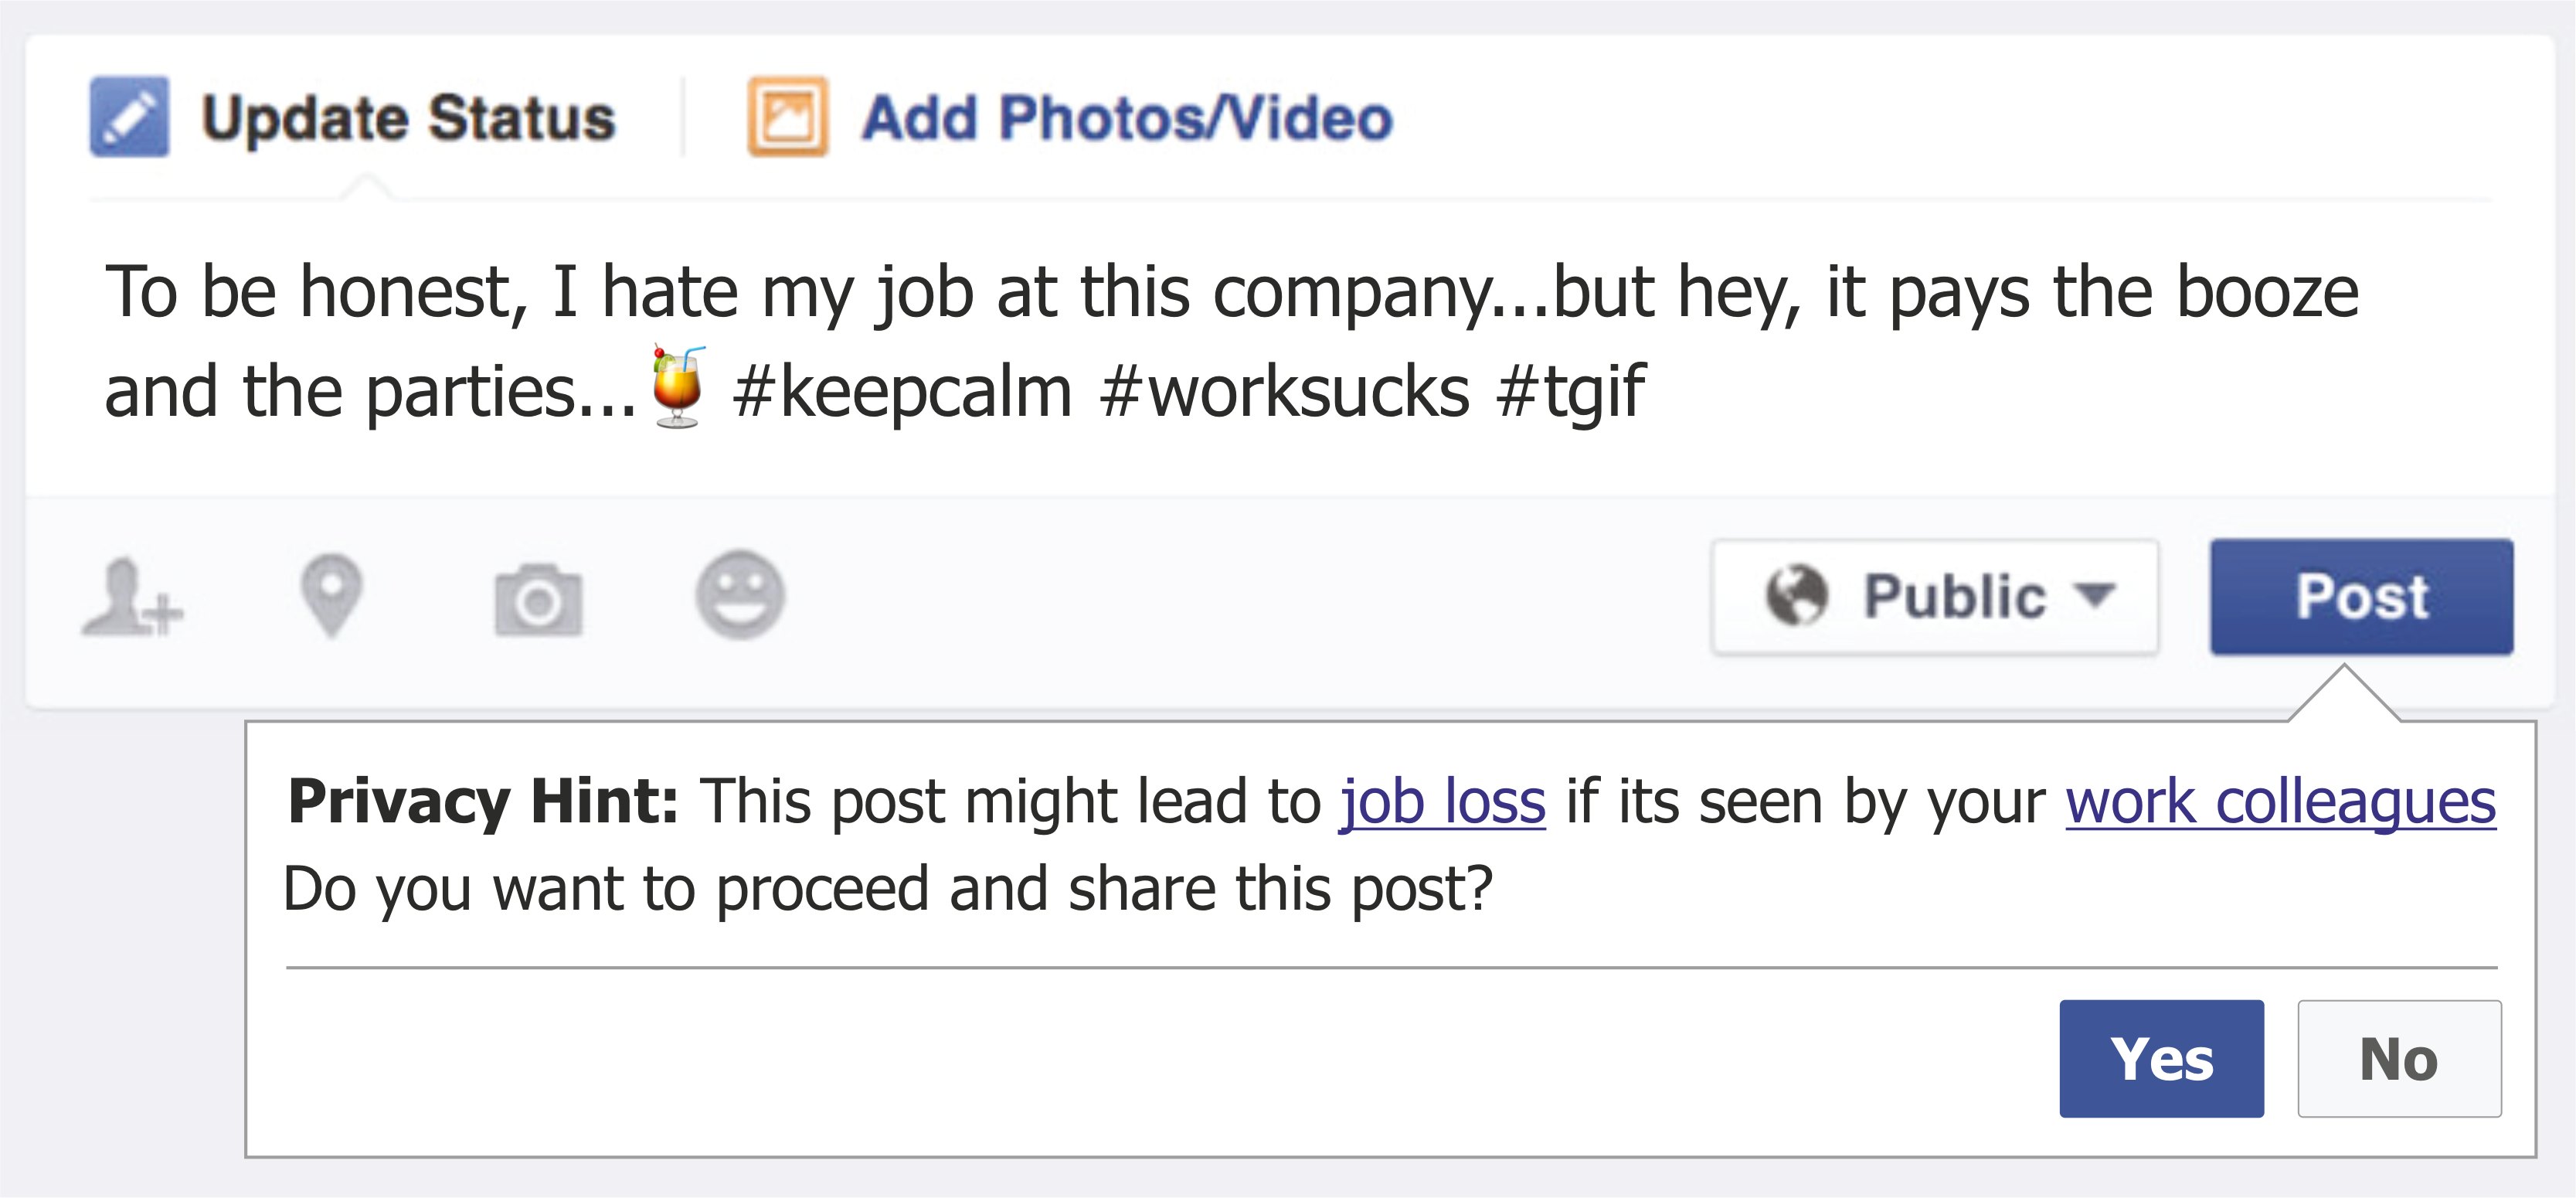Image resolution: width=2576 pixels, height=1198 pixels.
Task: Click the #keepcalm hashtag
Action: 902,391
